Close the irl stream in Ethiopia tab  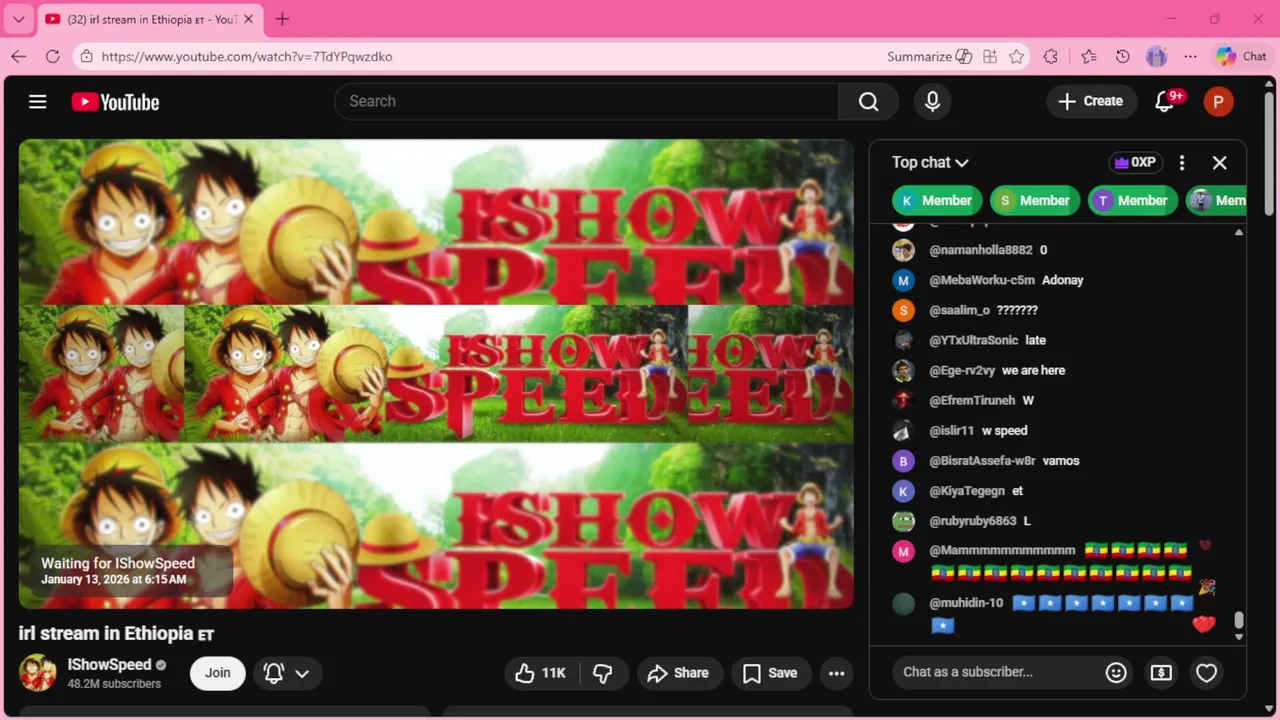248,19
